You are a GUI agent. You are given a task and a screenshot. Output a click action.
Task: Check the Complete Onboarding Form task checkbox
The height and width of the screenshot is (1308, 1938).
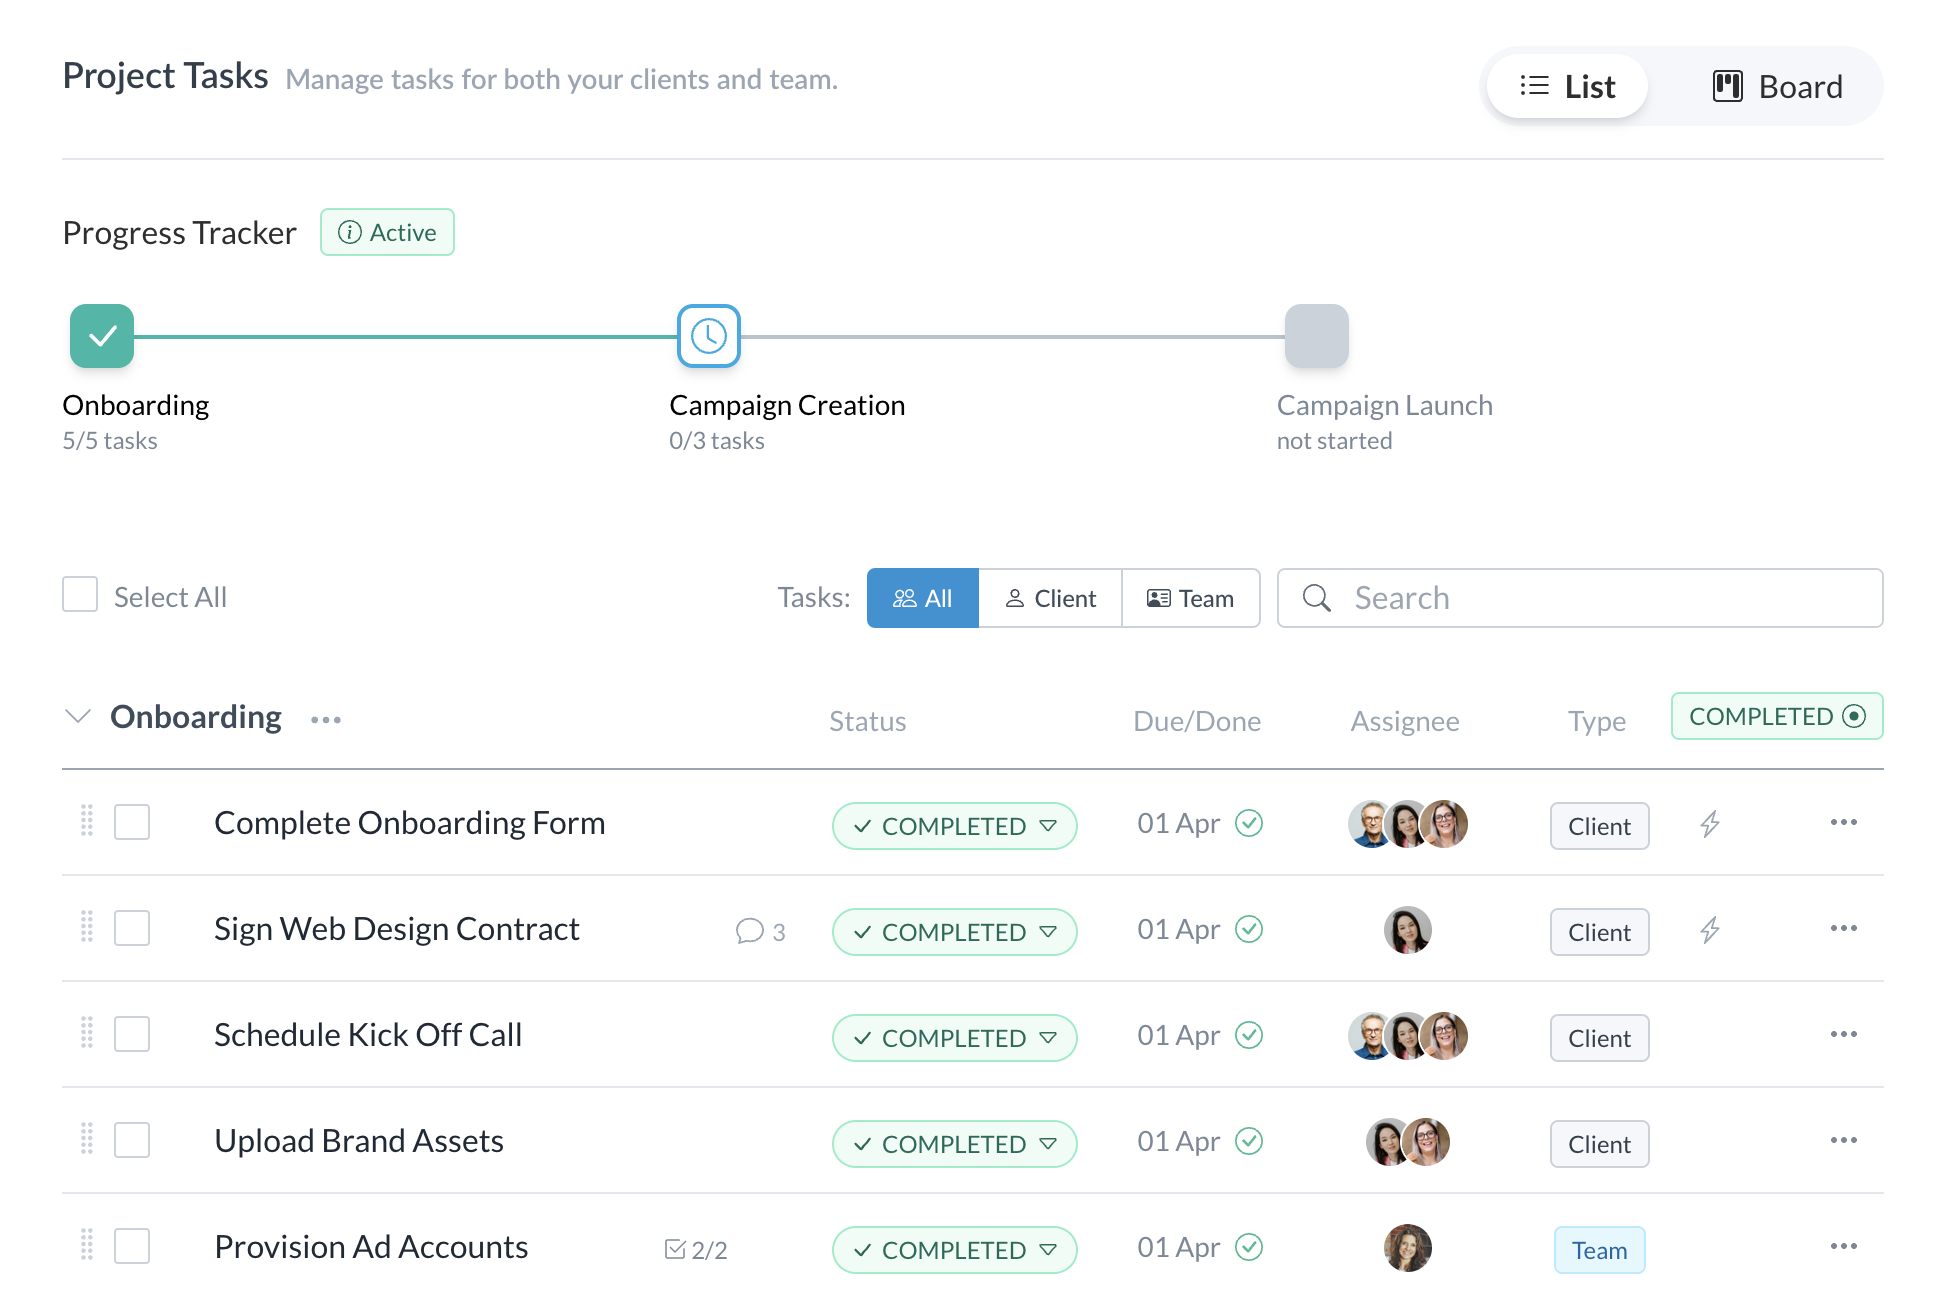point(132,822)
